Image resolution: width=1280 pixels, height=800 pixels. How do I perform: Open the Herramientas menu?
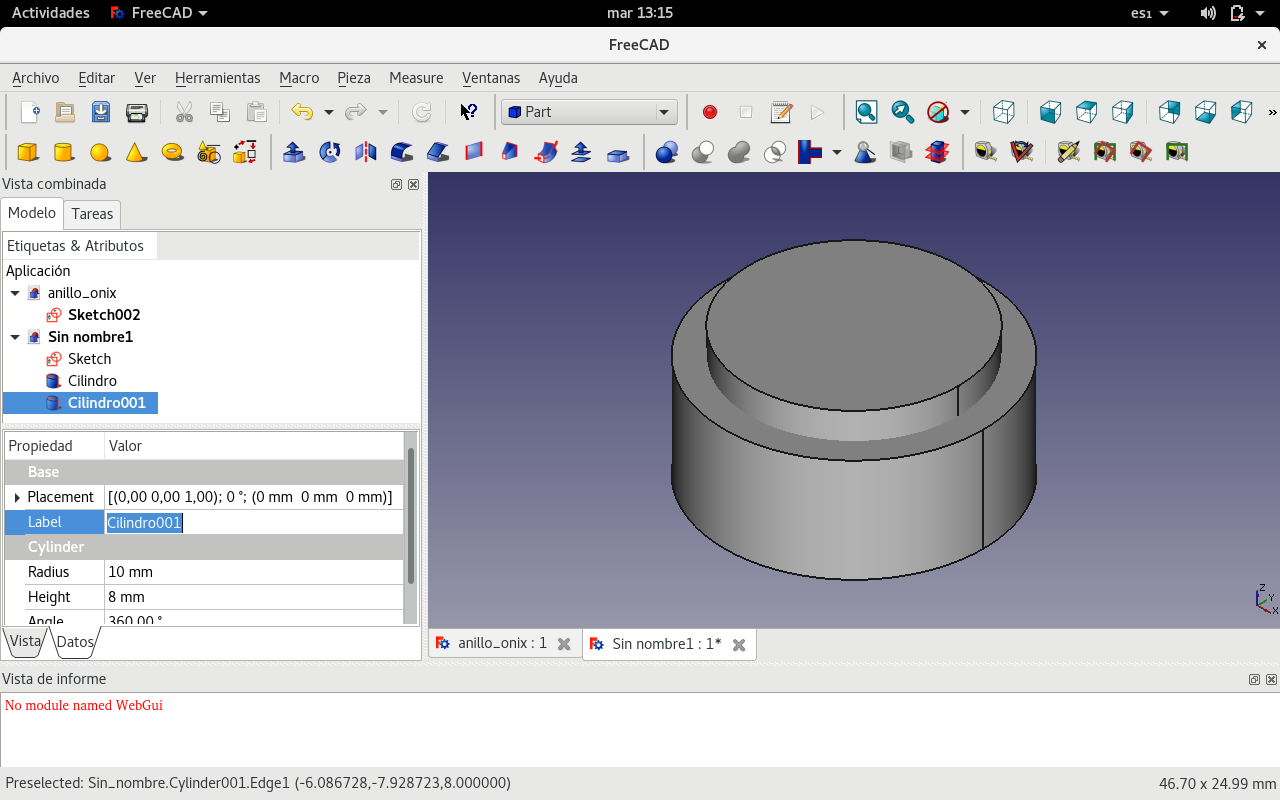click(217, 78)
